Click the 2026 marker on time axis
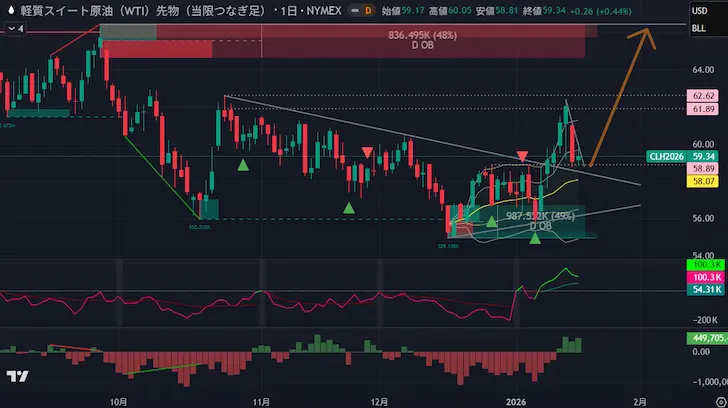This screenshot has height=408, width=728. click(x=515, y=397)
